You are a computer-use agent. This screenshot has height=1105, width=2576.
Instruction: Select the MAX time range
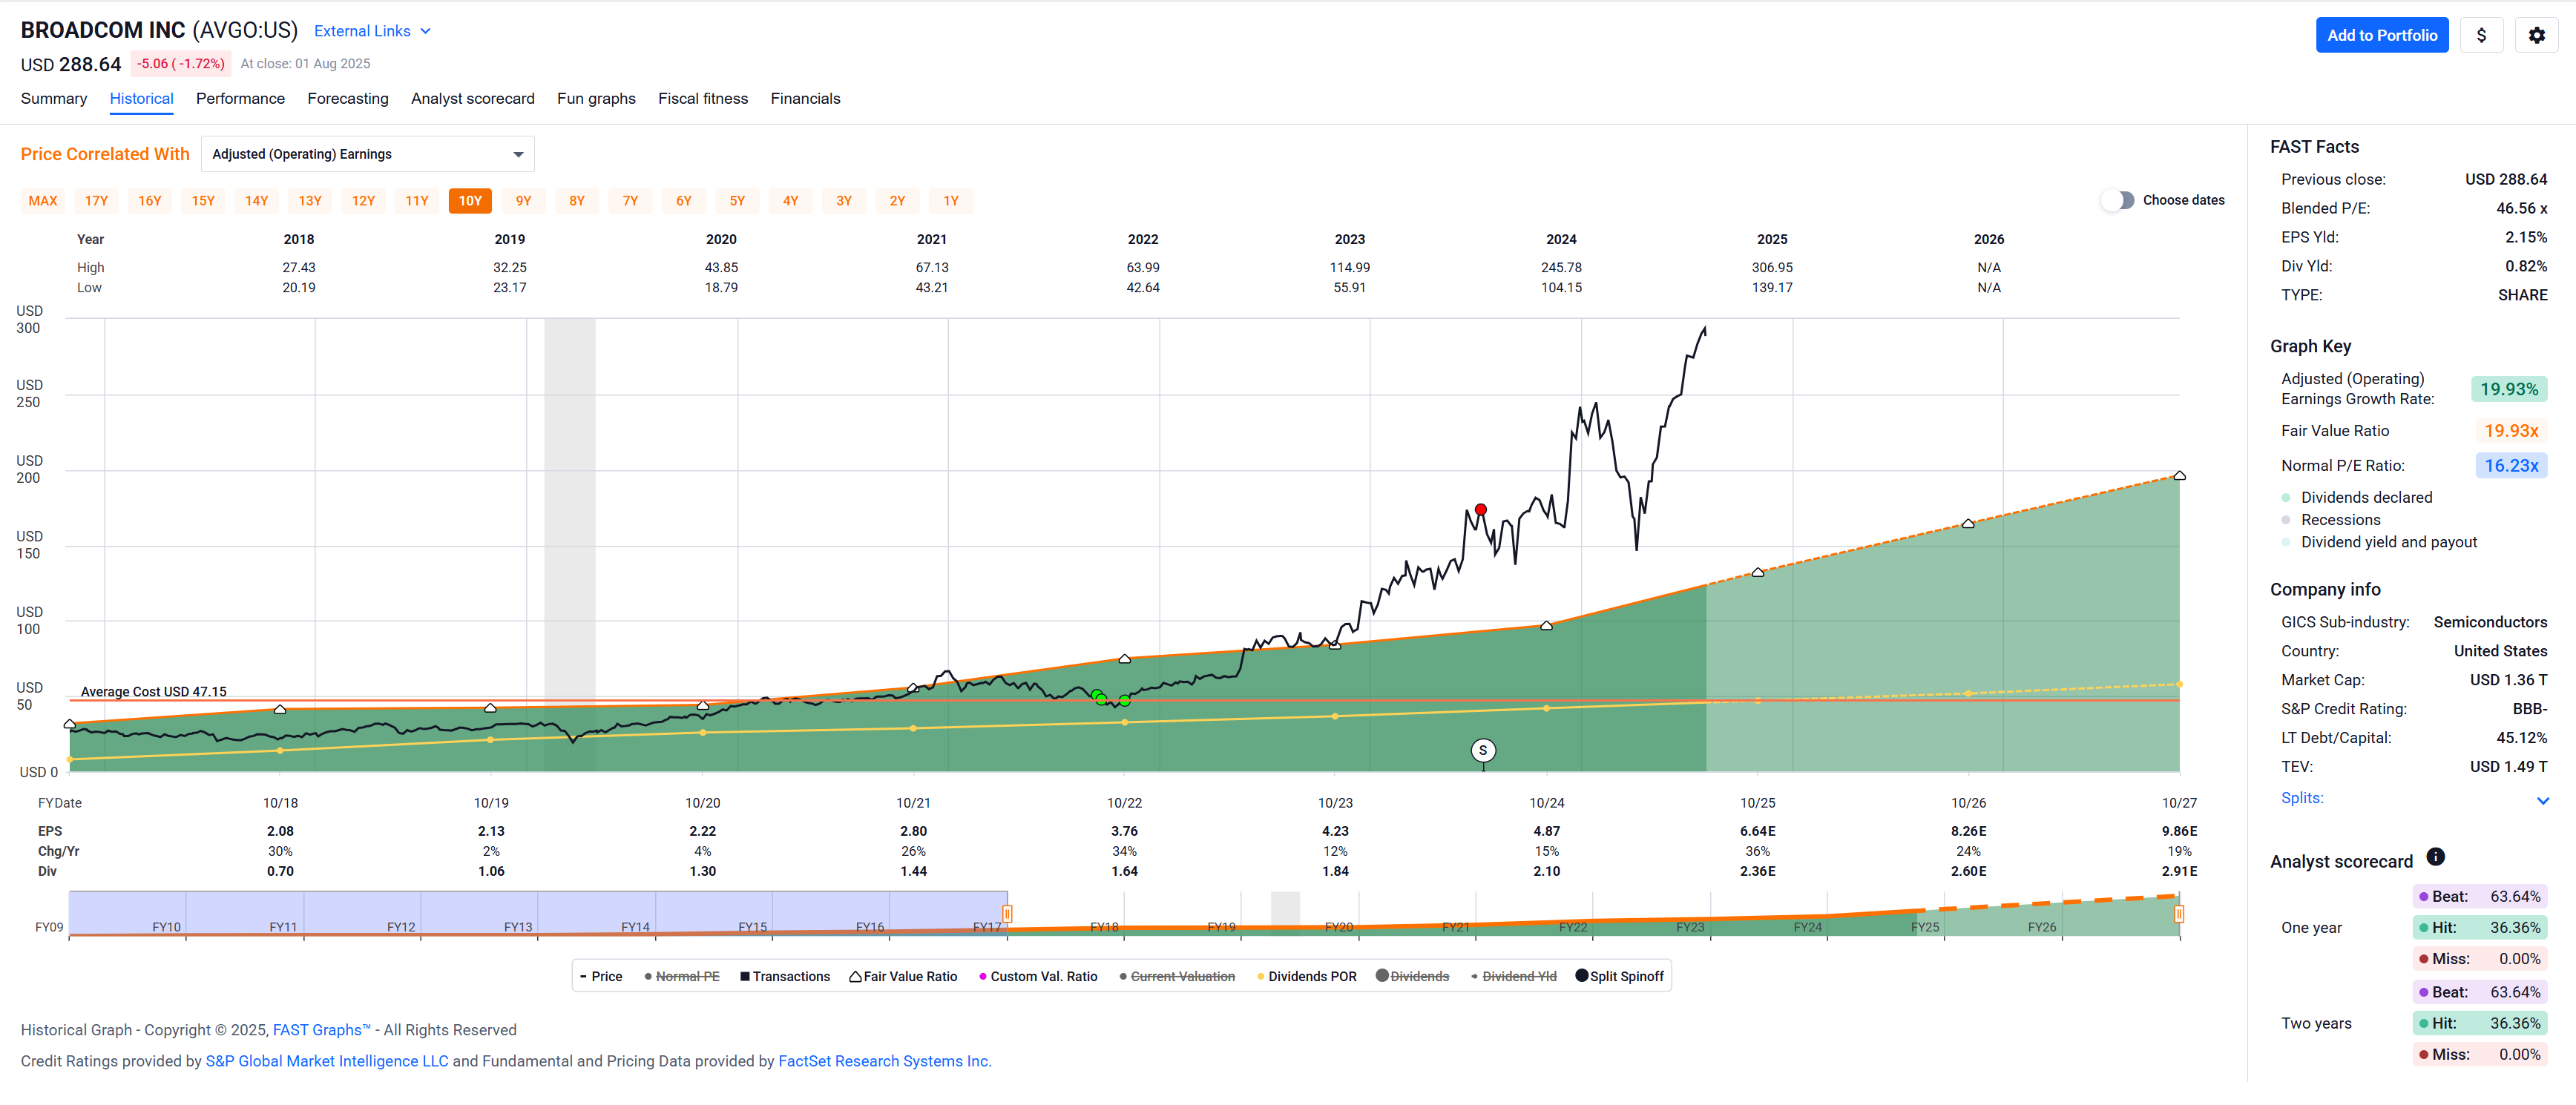(x=43, y=201)
